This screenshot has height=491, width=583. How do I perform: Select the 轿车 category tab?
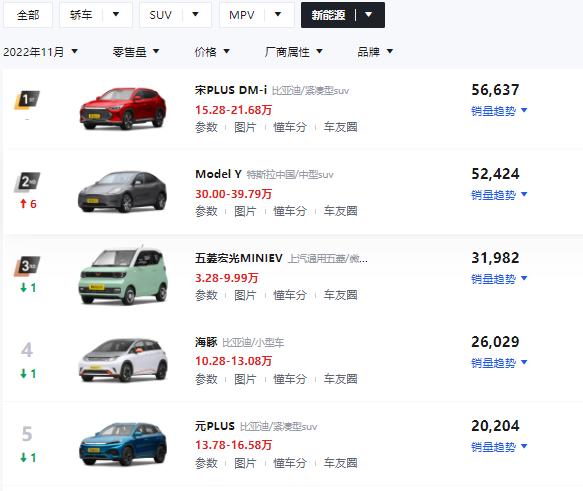tap(81, 15)
